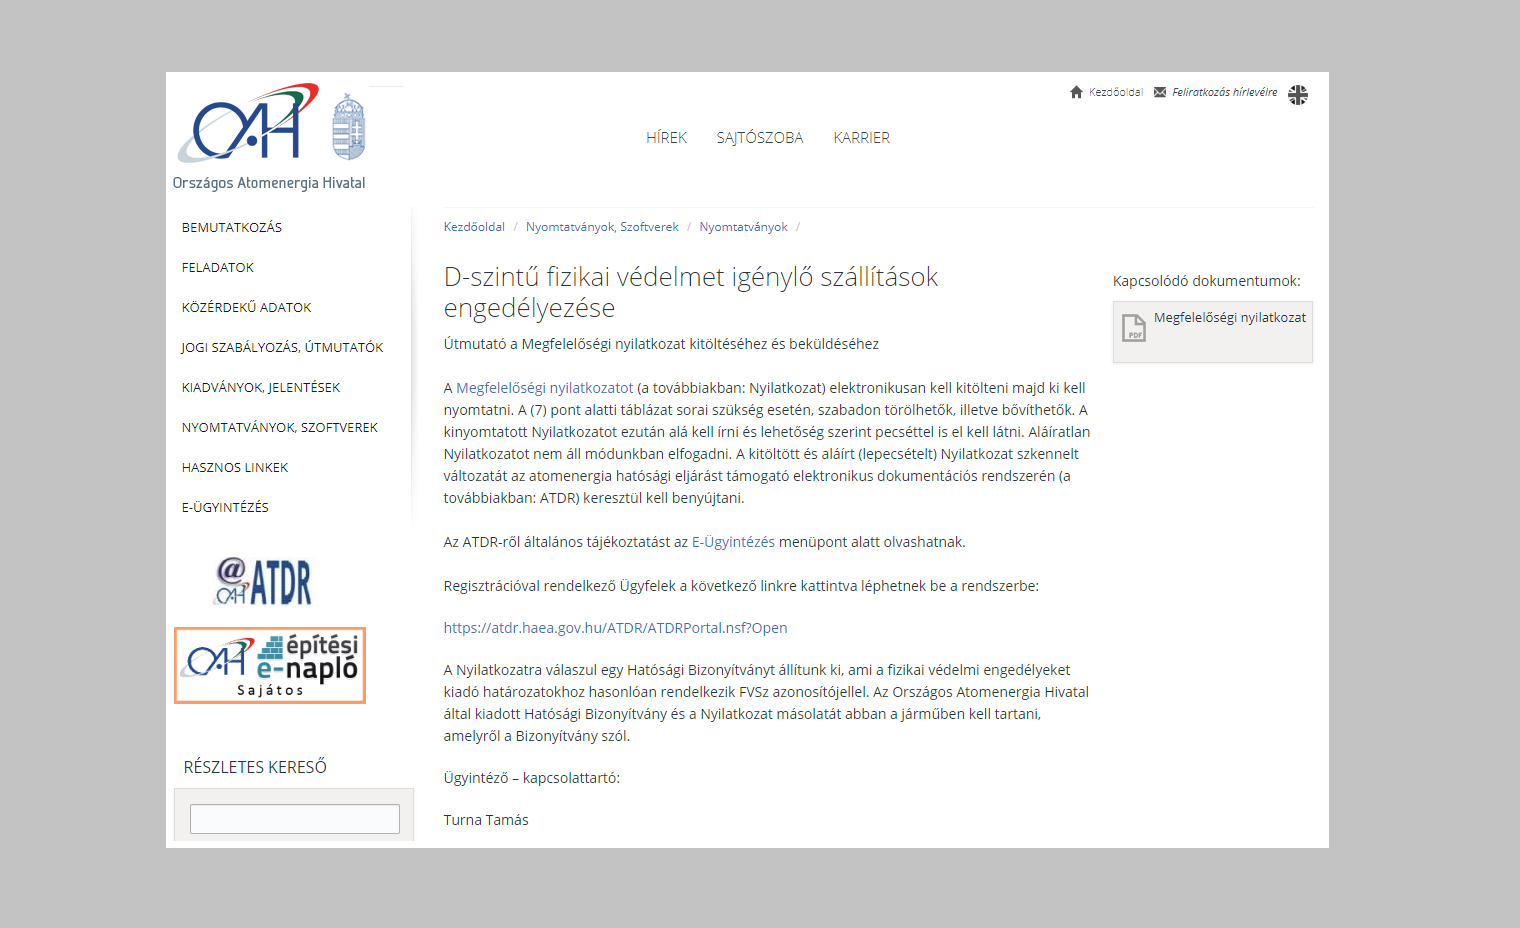This screenshot has width=1520, height=928.
Task: Click the detailed search input field
Action: pyautogui.click(x=295, y=819)
